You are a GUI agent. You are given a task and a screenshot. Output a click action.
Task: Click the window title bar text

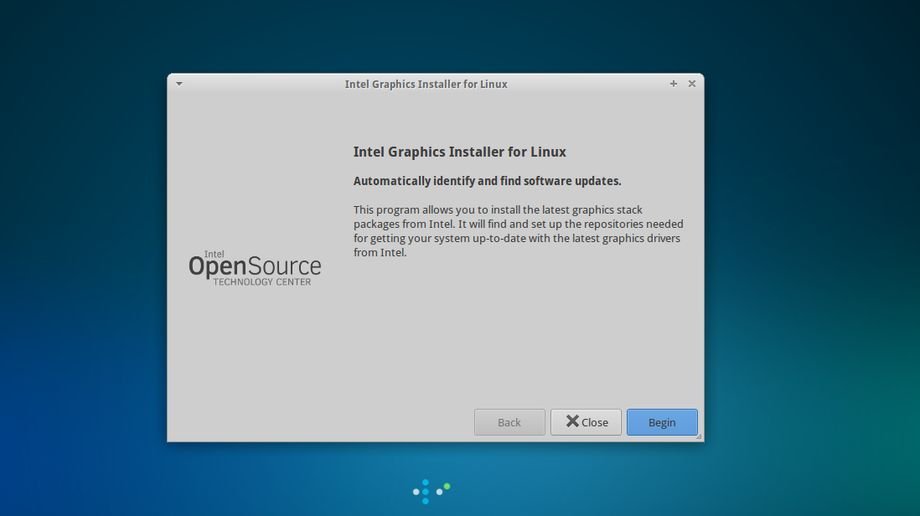[x=426, y=84]
